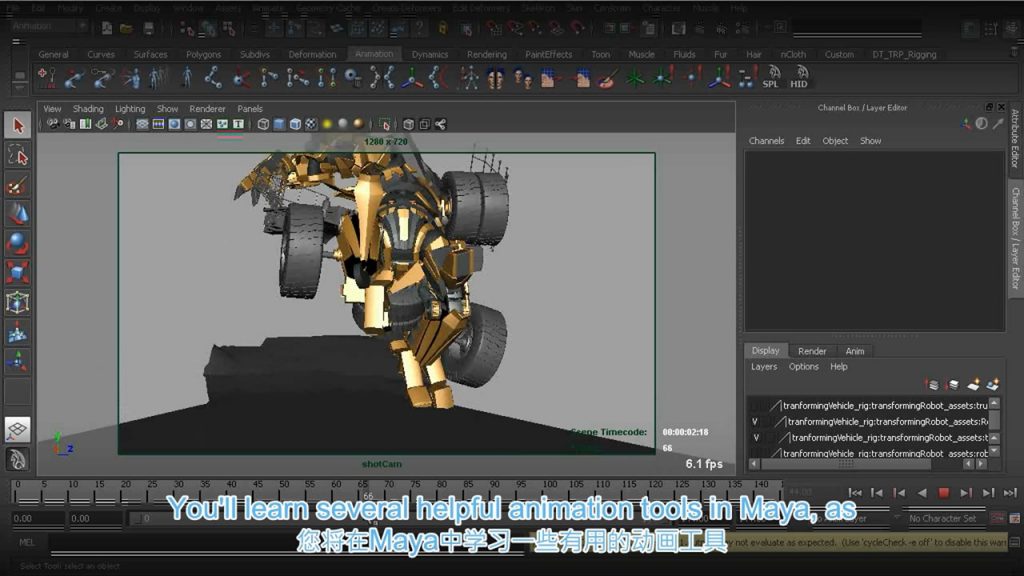Click the HID shelf button

(x=799, y=77)
